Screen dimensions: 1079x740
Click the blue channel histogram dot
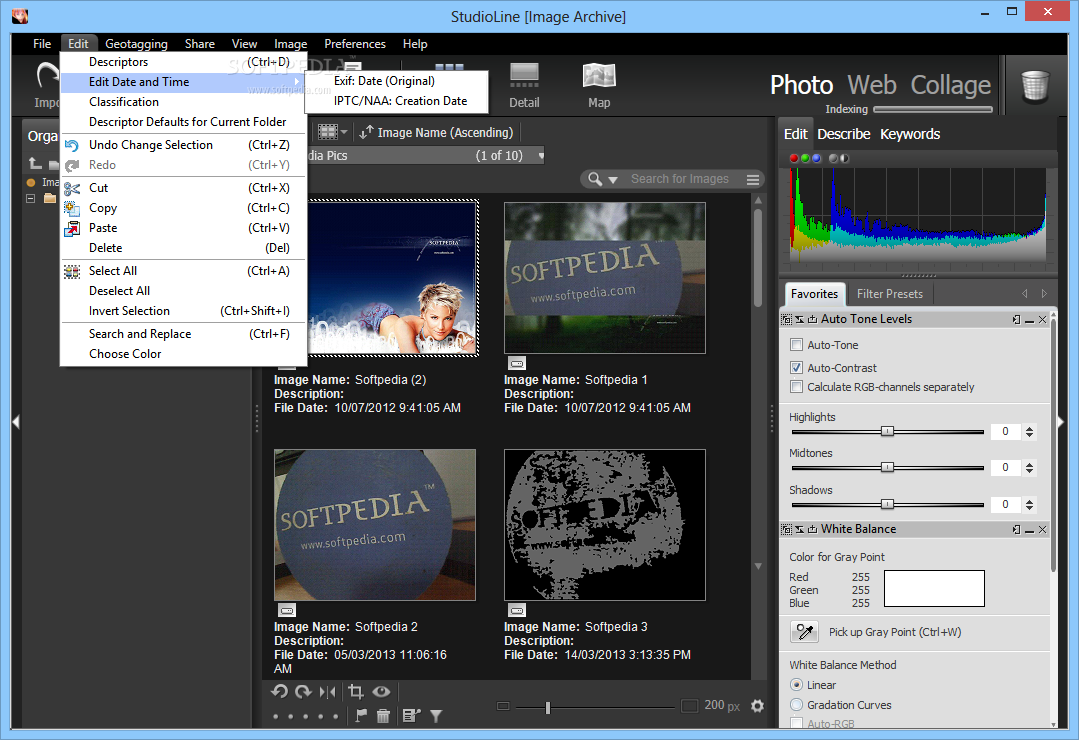[x=817, y=158]
